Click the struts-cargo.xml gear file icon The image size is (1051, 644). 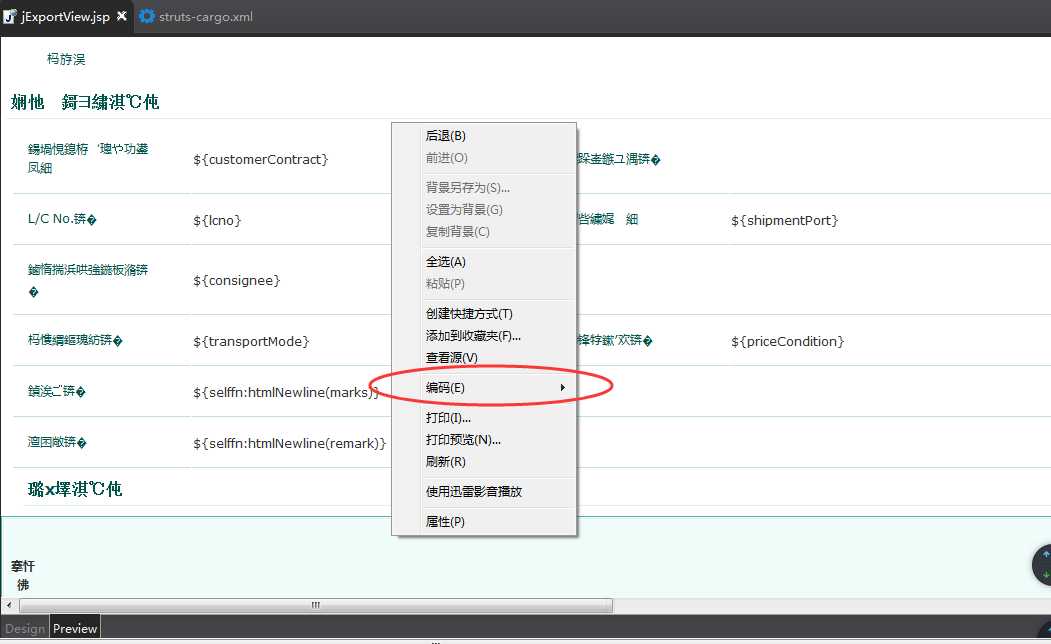[x=147, y=16]
